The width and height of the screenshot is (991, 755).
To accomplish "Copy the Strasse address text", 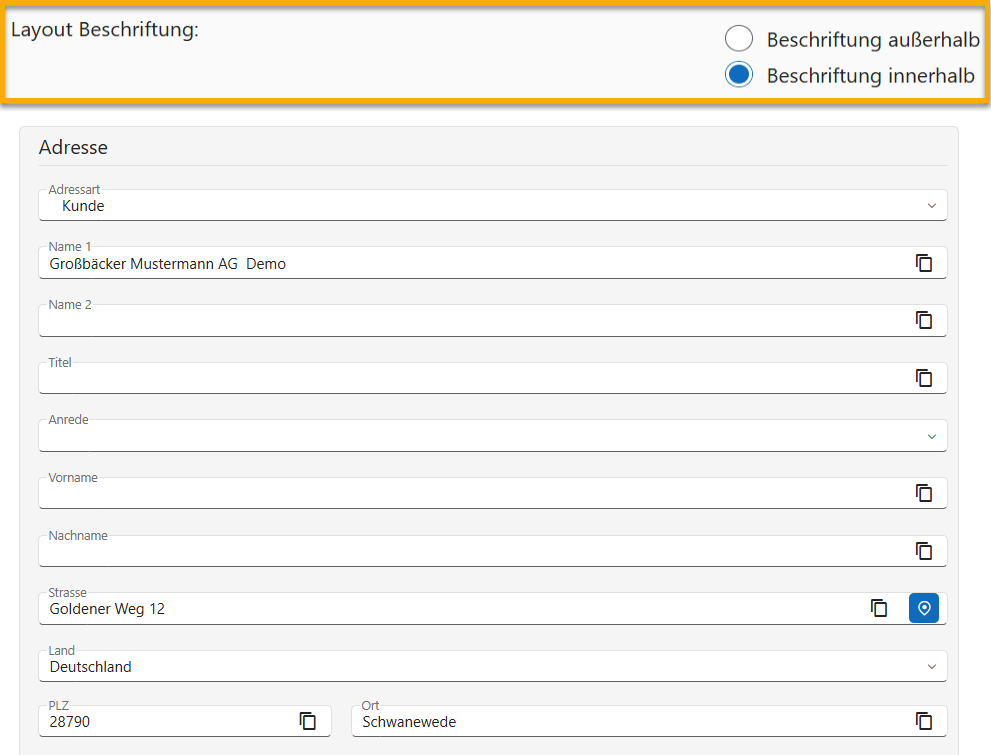I will point(879,608).
